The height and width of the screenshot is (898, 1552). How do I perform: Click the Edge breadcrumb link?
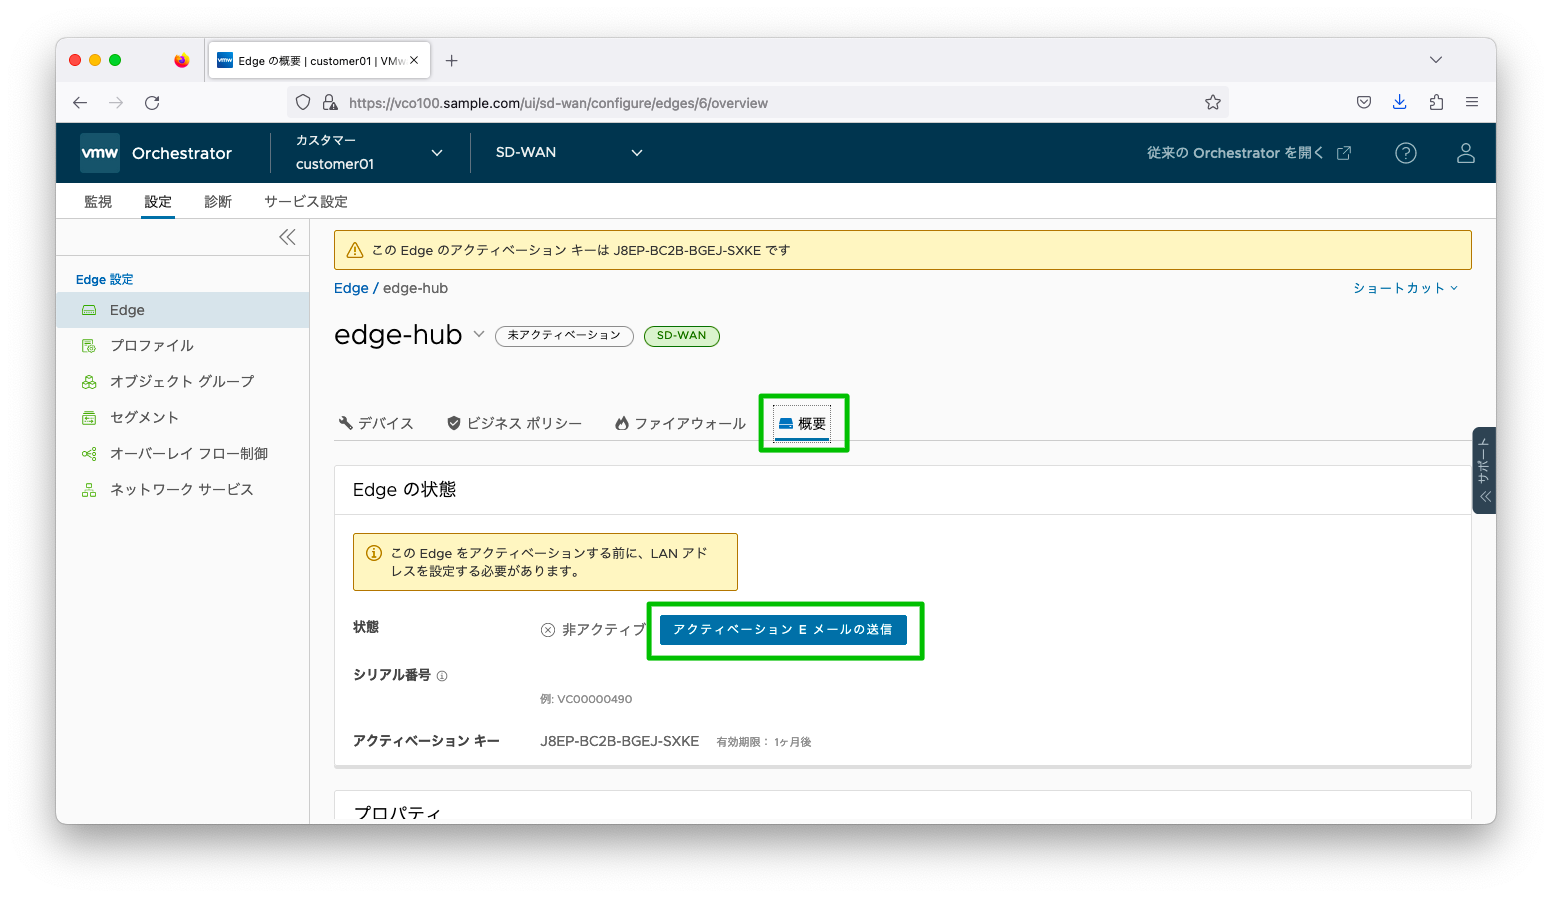coord(351,288)
